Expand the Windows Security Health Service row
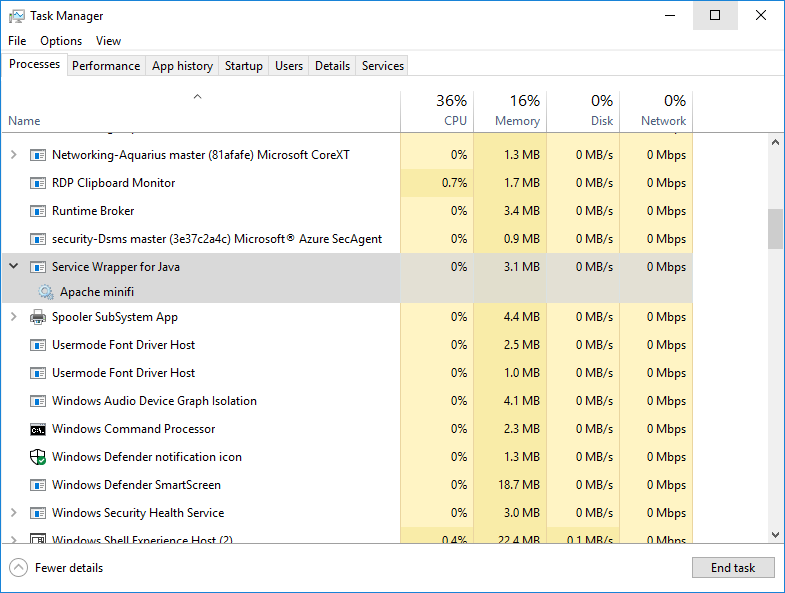The height and width of the screenshot is (593, 785). point(13,513)
